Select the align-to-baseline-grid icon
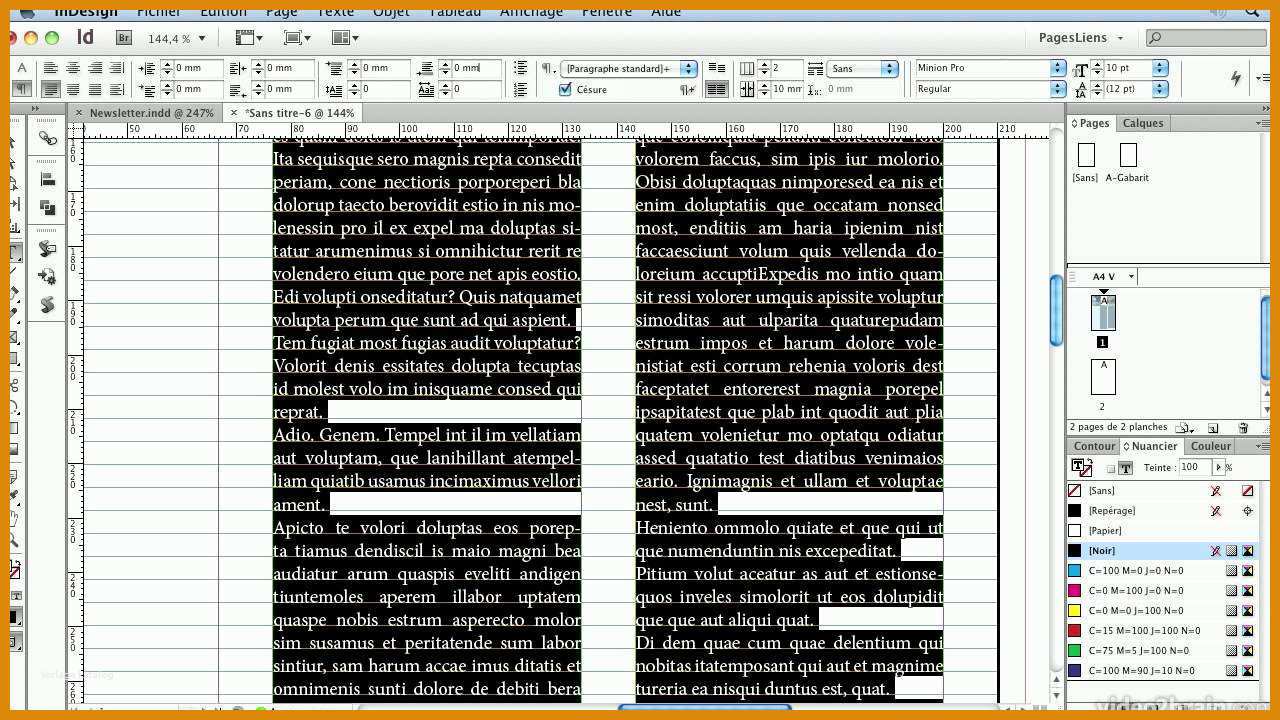 tap(716, 89)
